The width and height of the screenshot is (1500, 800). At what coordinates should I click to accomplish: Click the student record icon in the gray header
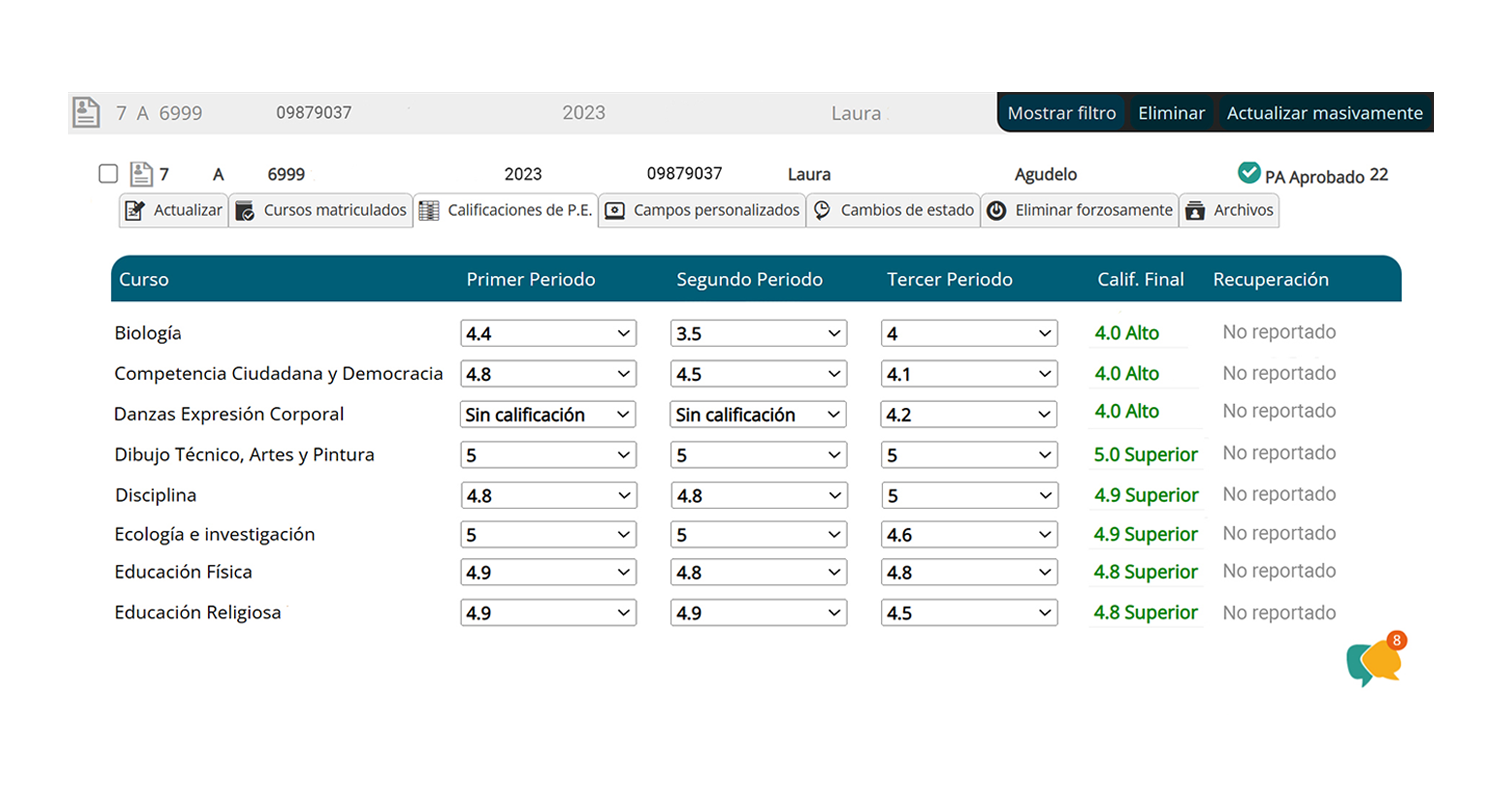click(x=87, y=113)
